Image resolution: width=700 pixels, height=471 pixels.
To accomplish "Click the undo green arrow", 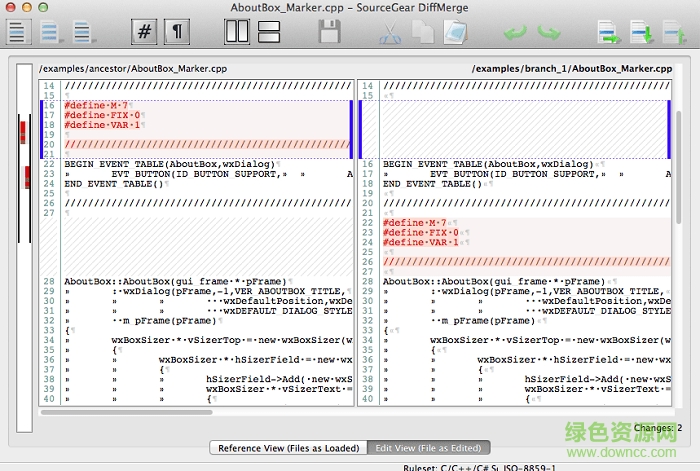I will (x=515, y=32).
